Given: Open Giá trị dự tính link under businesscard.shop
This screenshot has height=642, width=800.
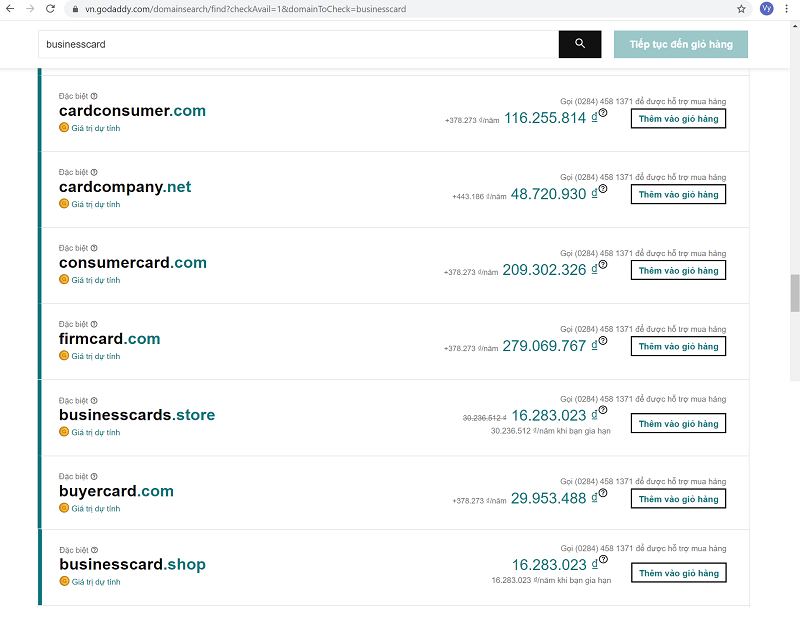Looking at the screenshot, I should point(96,582).
